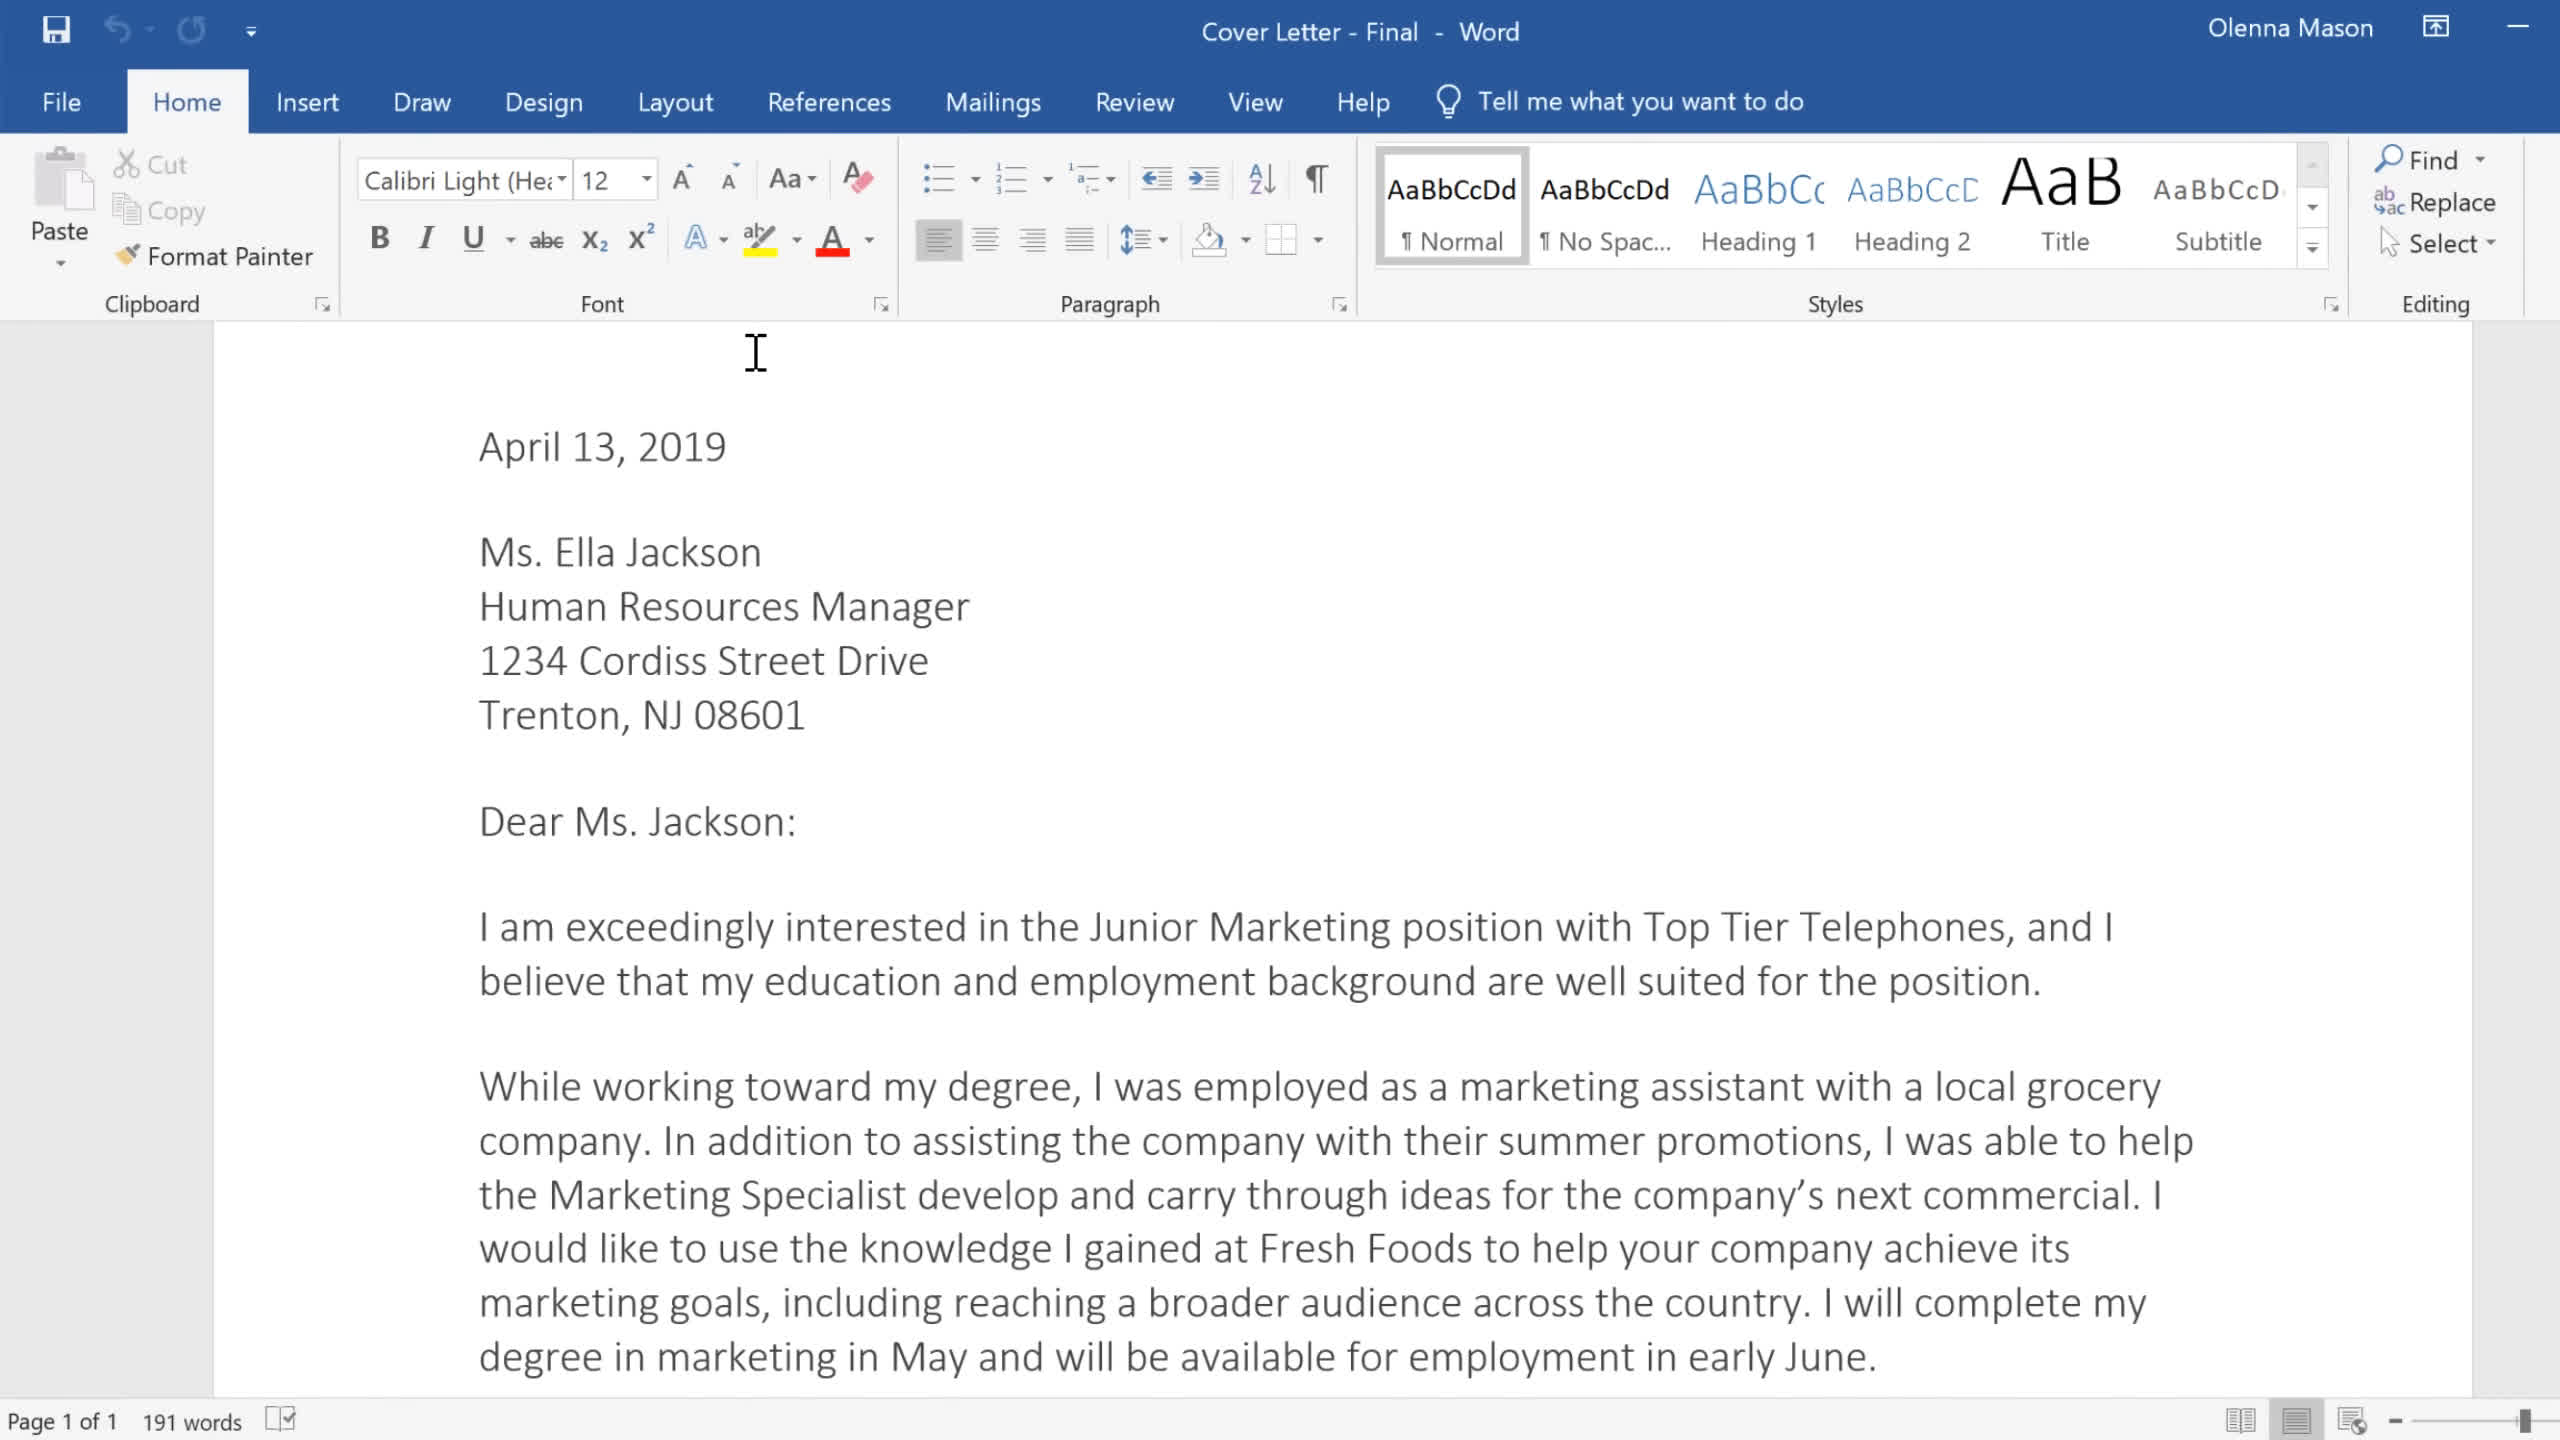Apply red font color swatch
This screenshot has height=1440, width=2560.
[832, 240]
